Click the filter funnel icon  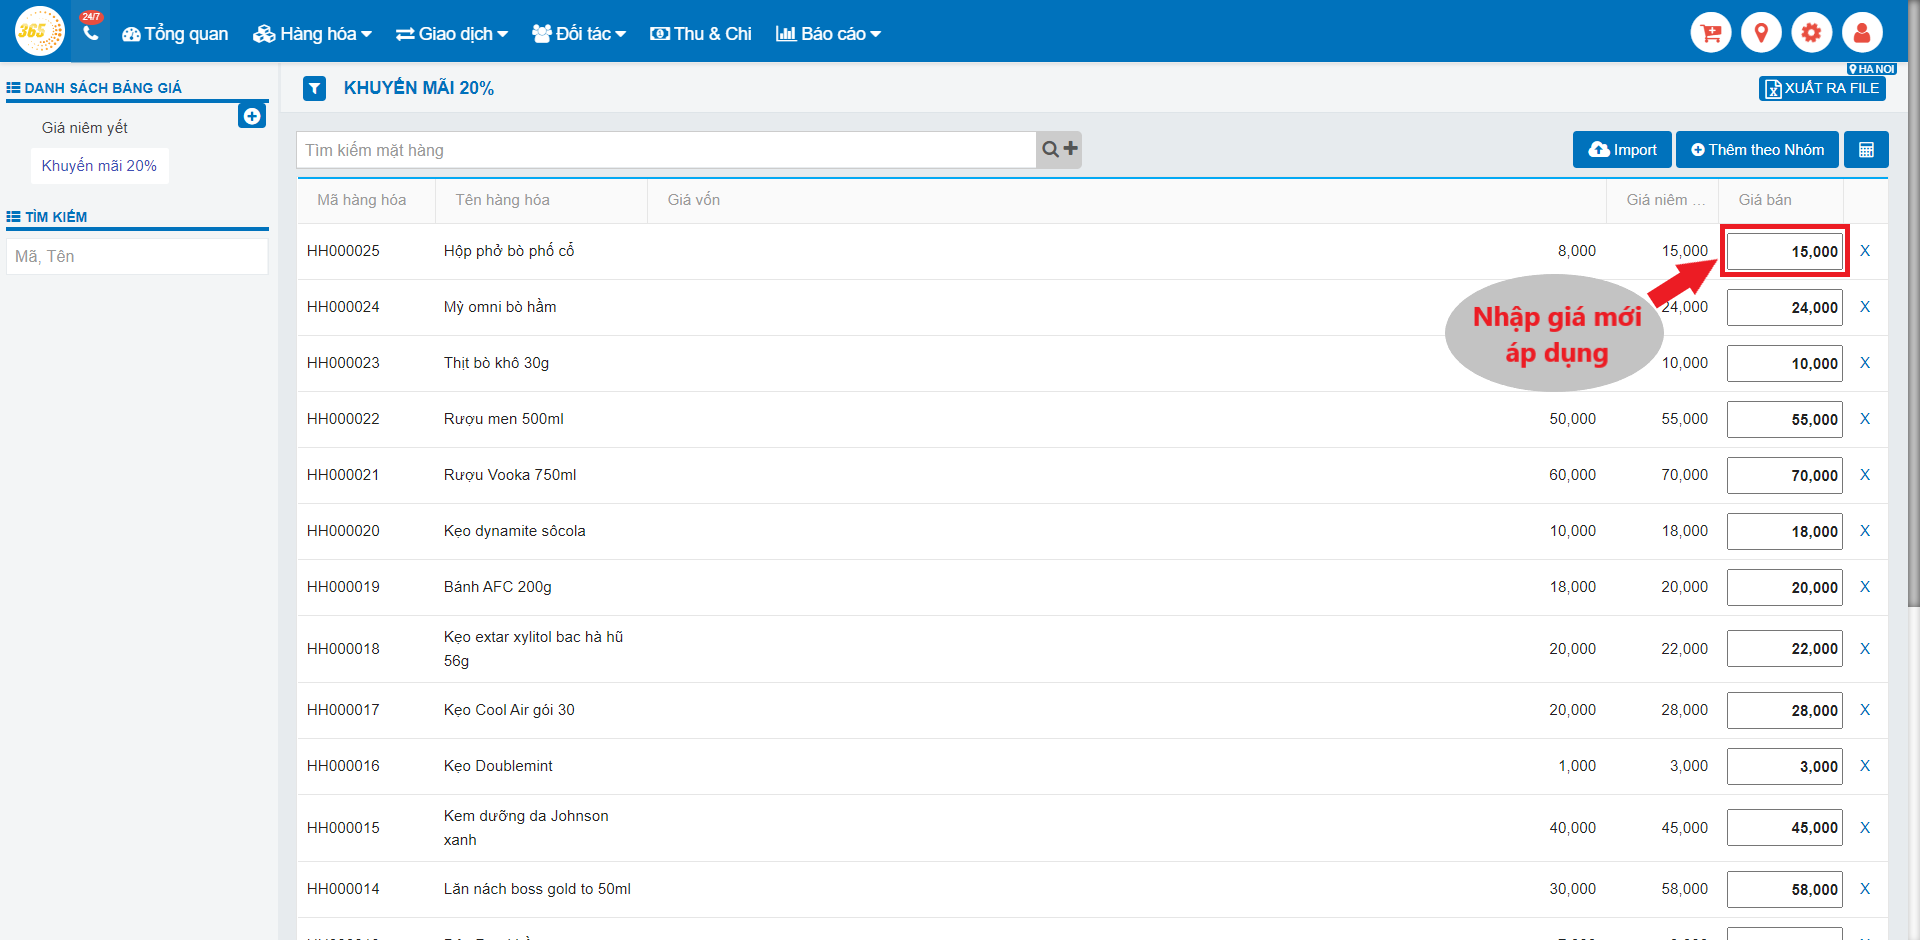(x=315, y=89)
